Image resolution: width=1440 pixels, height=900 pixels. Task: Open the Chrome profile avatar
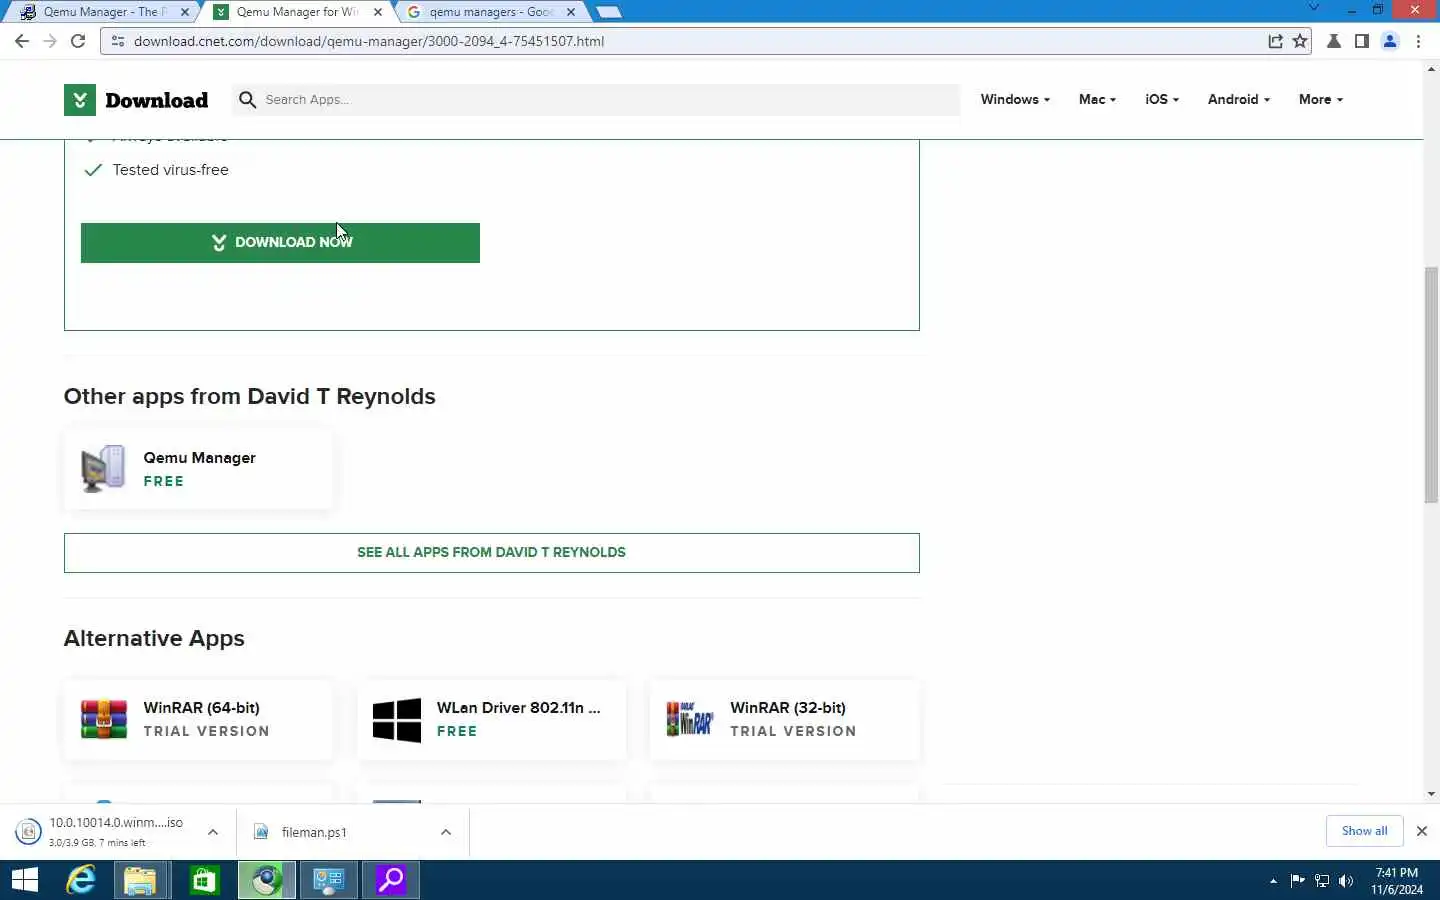tap(1390, 41)
